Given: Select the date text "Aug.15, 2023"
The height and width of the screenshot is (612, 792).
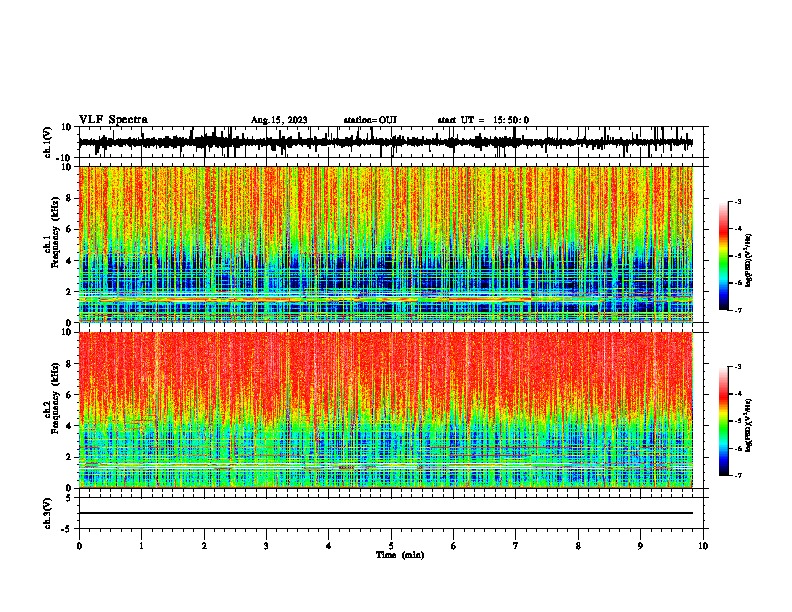Looking at the screenshot, I should coord(279,120).
